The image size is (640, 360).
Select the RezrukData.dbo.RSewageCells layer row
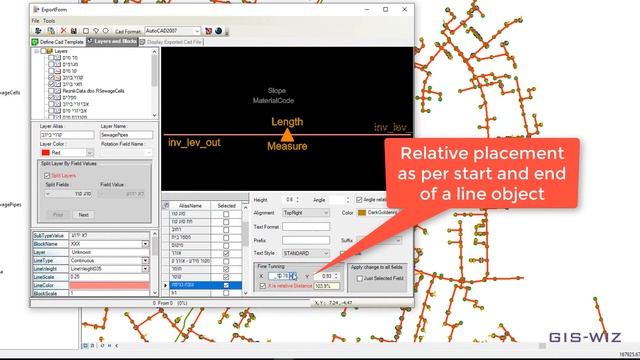tap(93, 91)
